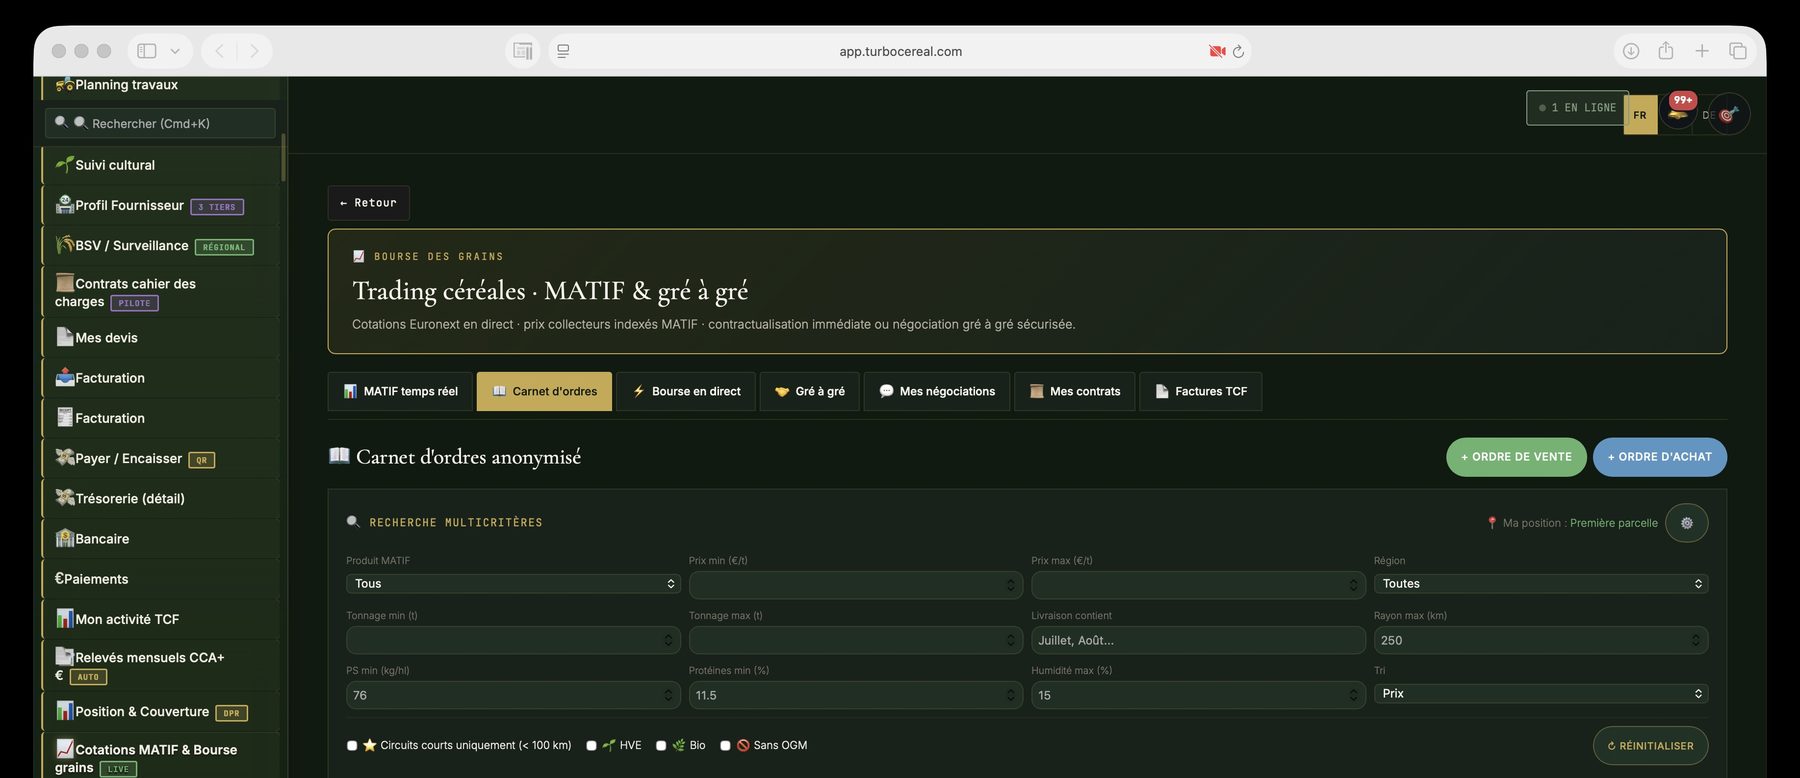The width and height of the screenshot is (1800, 778).
Task: Open the Mes négociations tab
Action: [937, 392]
